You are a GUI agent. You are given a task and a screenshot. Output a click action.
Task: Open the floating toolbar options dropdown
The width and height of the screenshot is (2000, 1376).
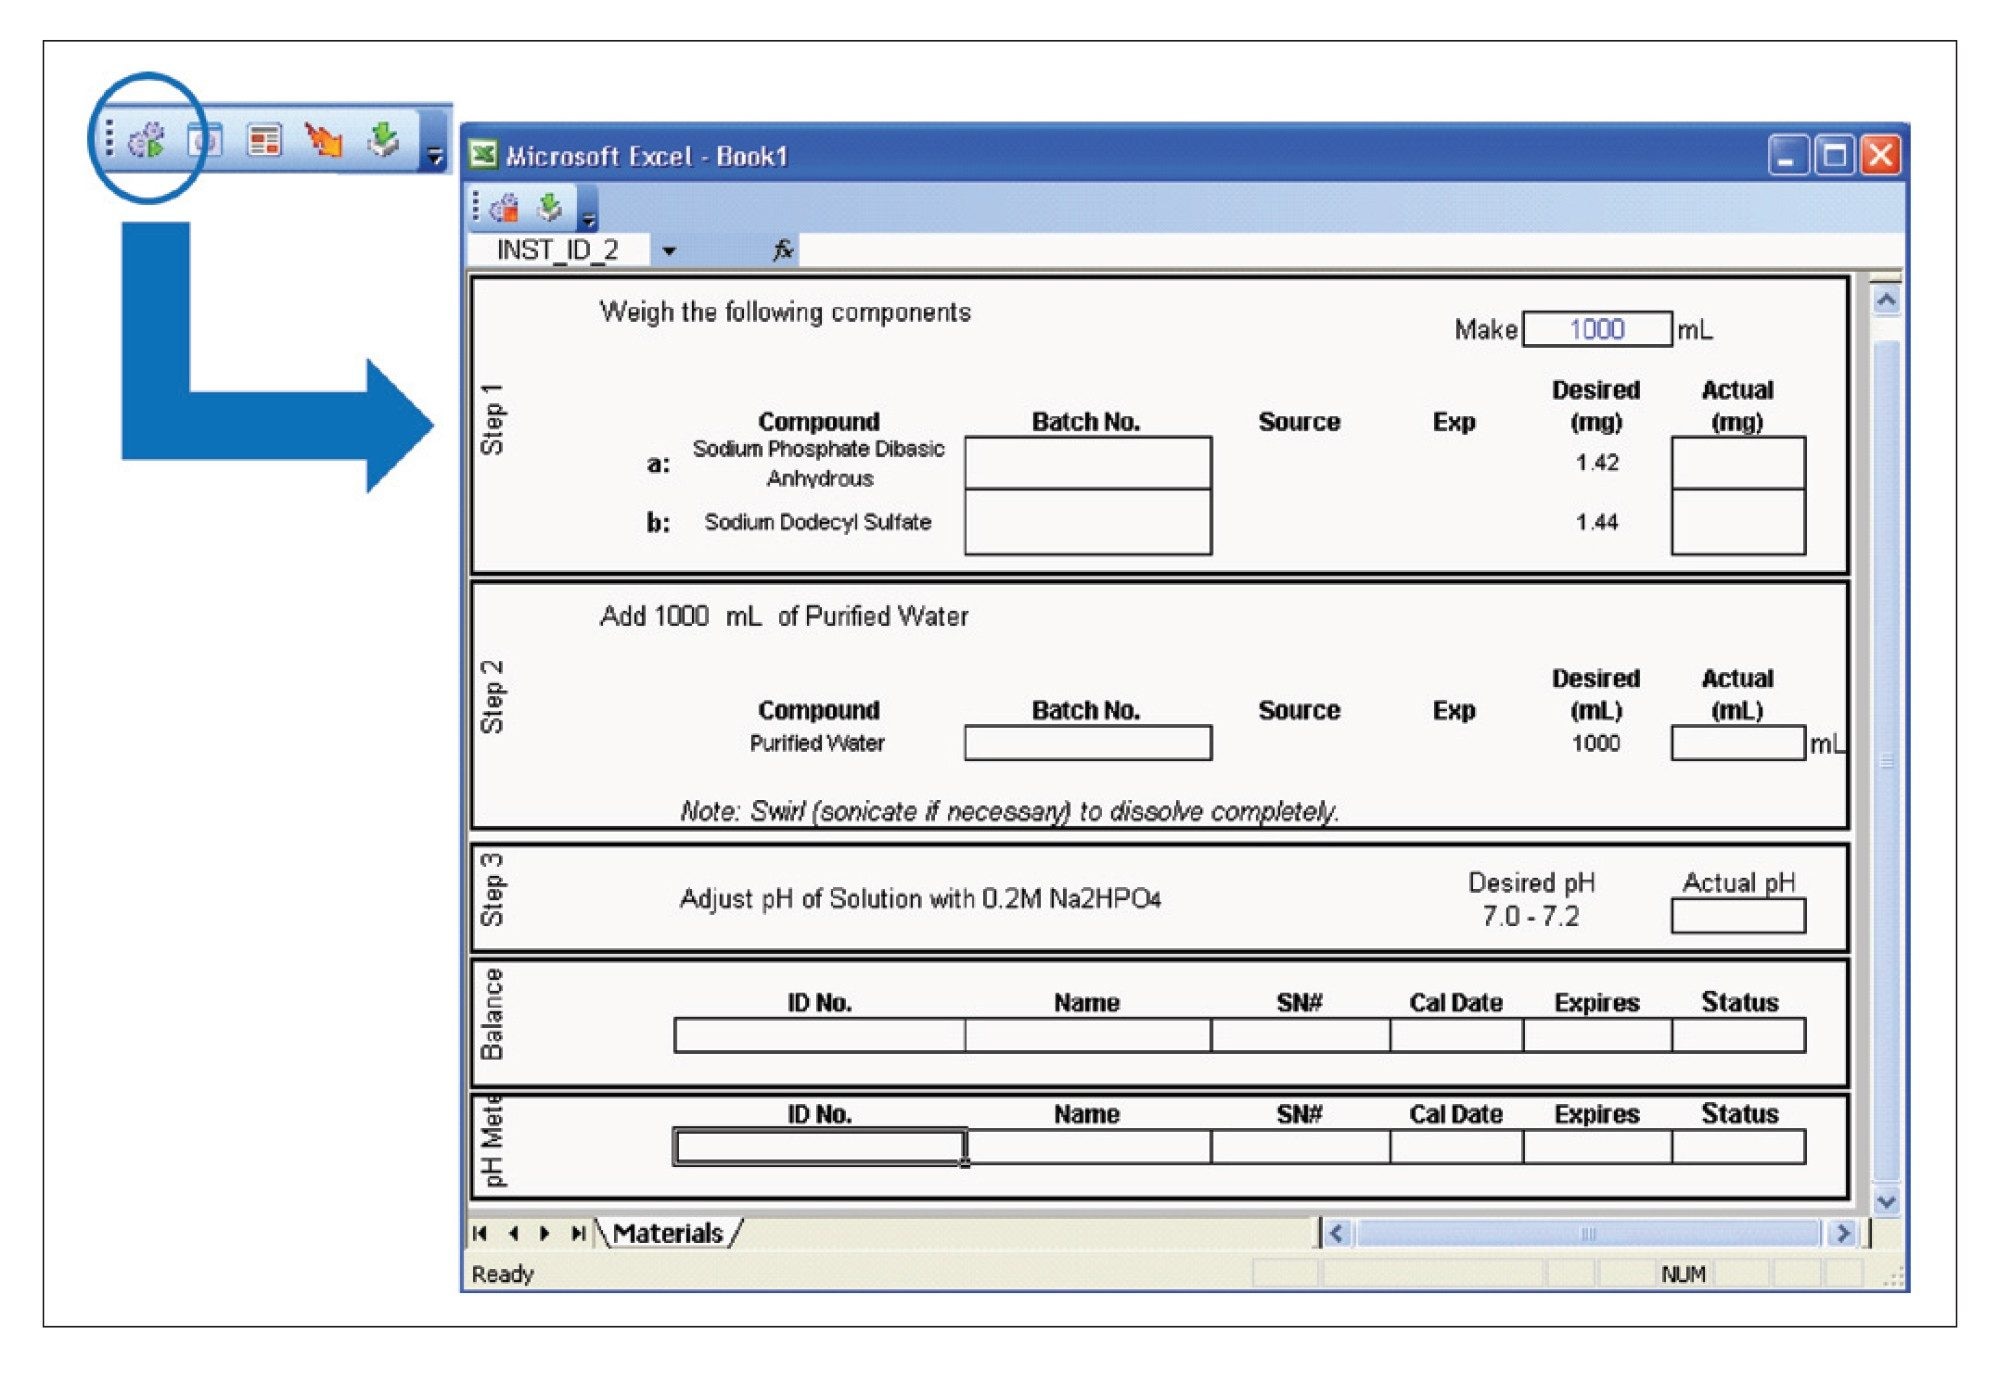point(435,156)
